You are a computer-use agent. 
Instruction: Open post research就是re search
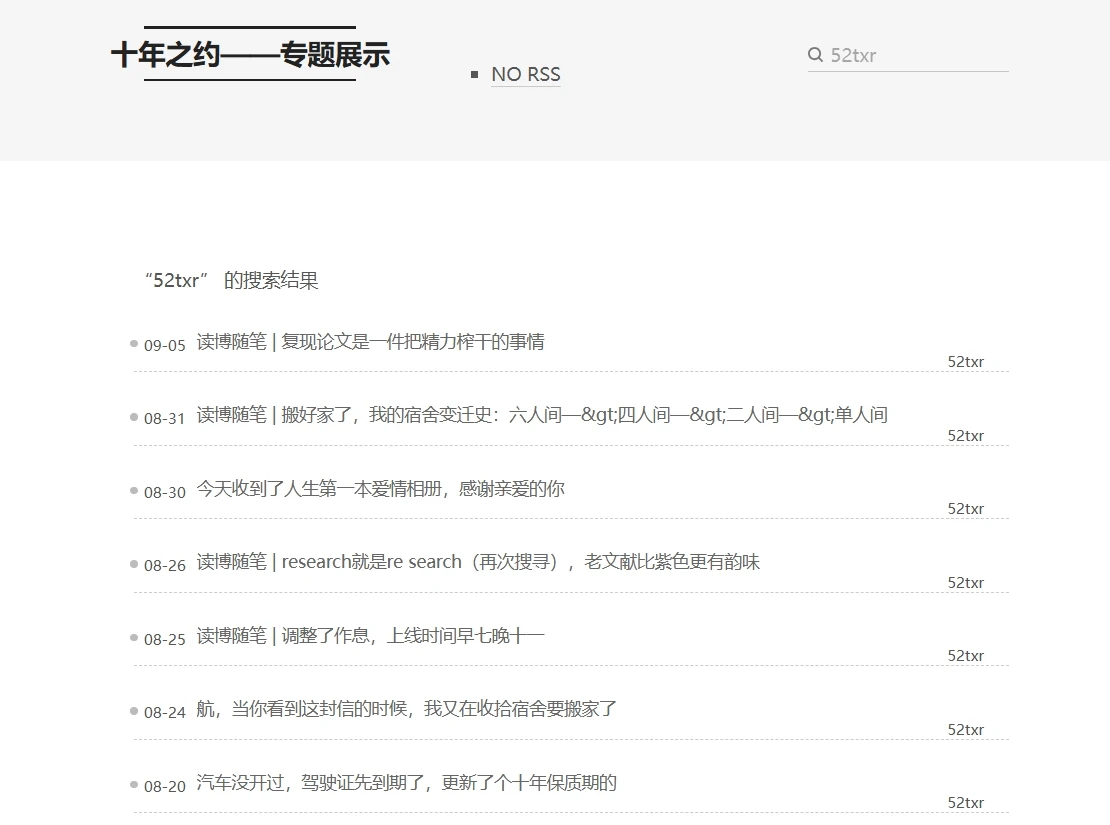478,562
